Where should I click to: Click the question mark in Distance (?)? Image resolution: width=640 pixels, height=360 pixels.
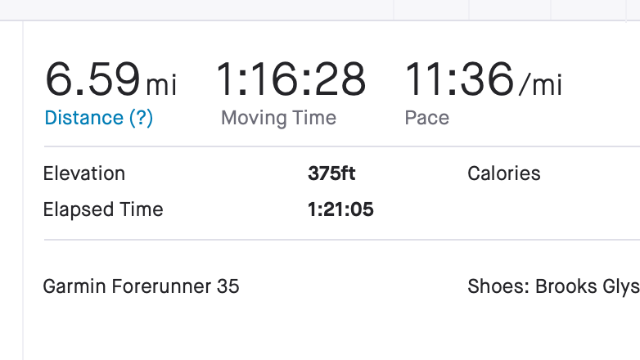141,118
